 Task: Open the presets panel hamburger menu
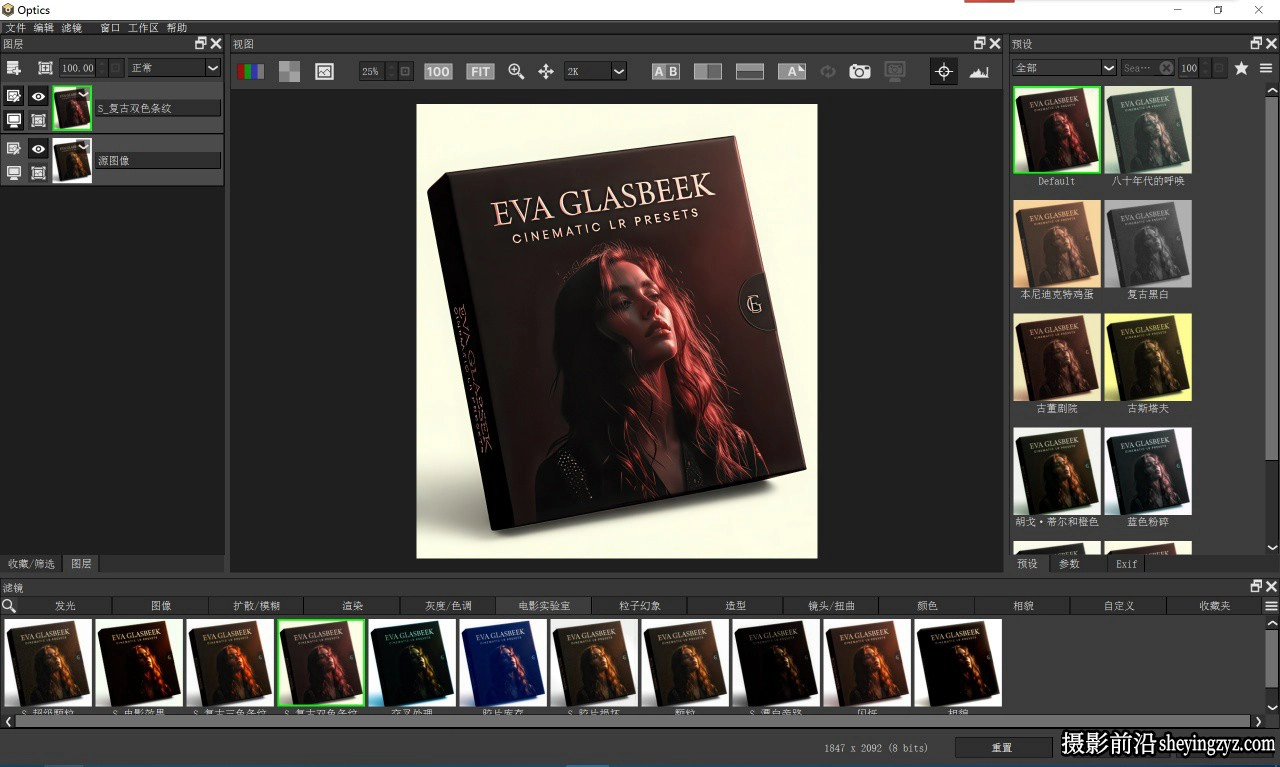[1266, 68]
